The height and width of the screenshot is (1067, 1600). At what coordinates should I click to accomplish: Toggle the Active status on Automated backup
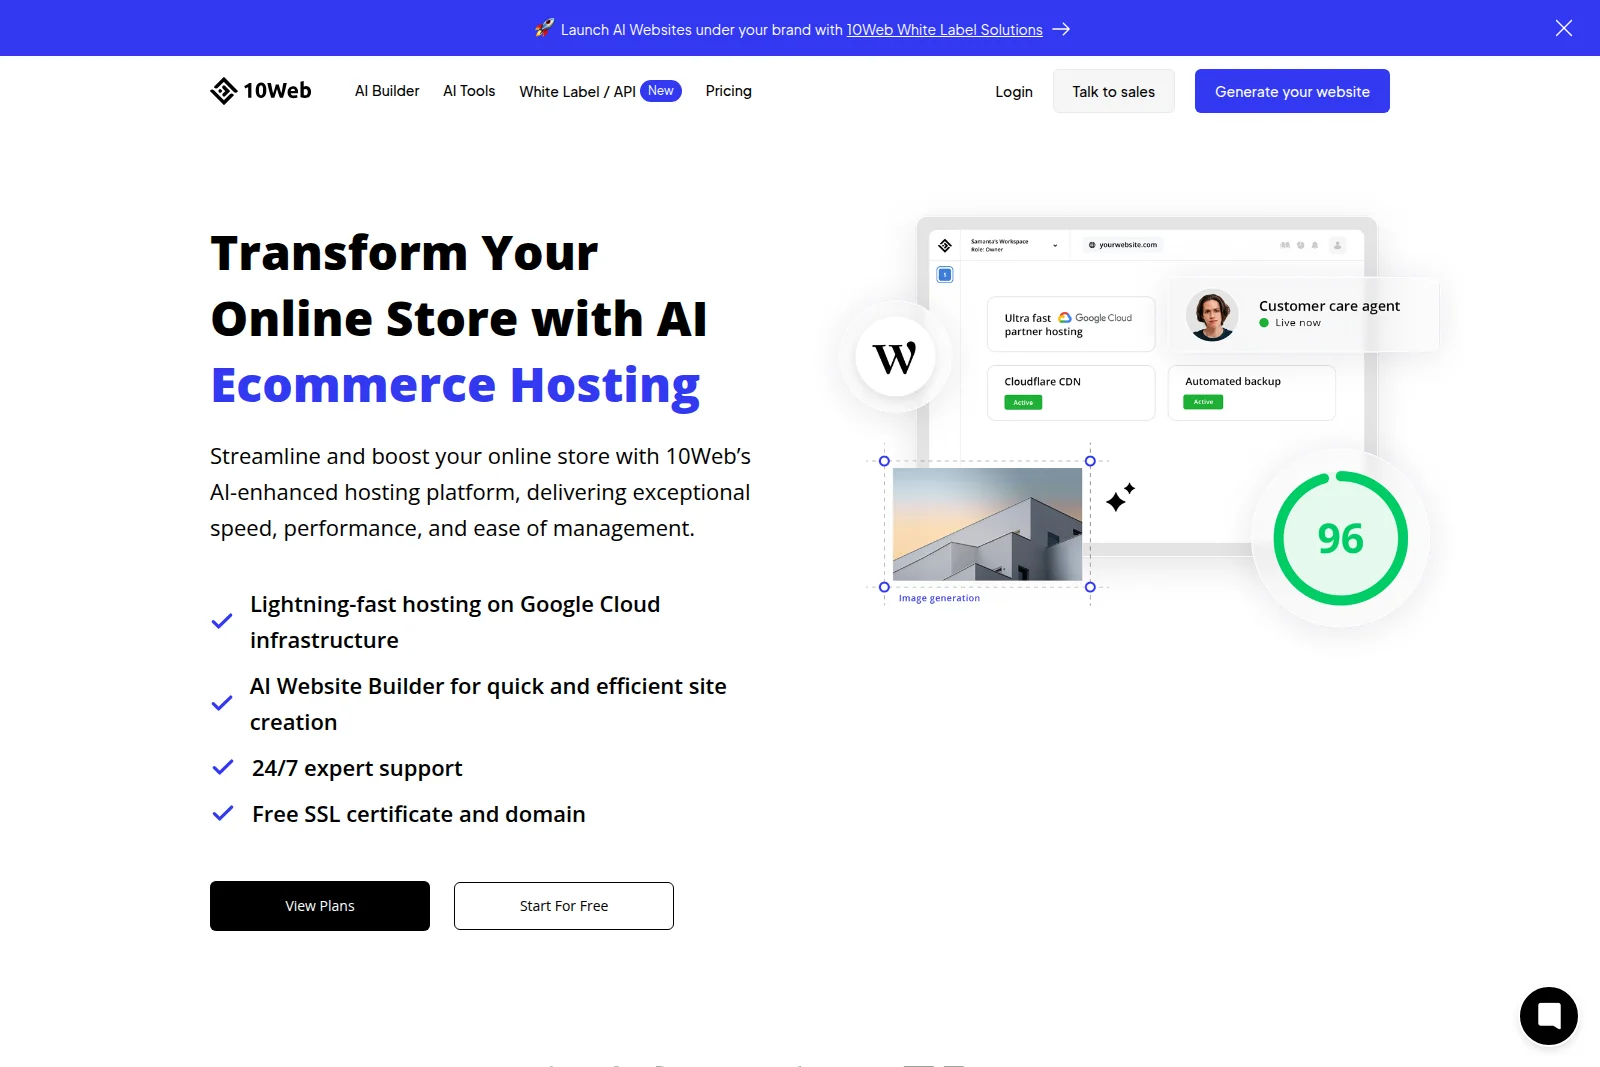coord(1203,402)
